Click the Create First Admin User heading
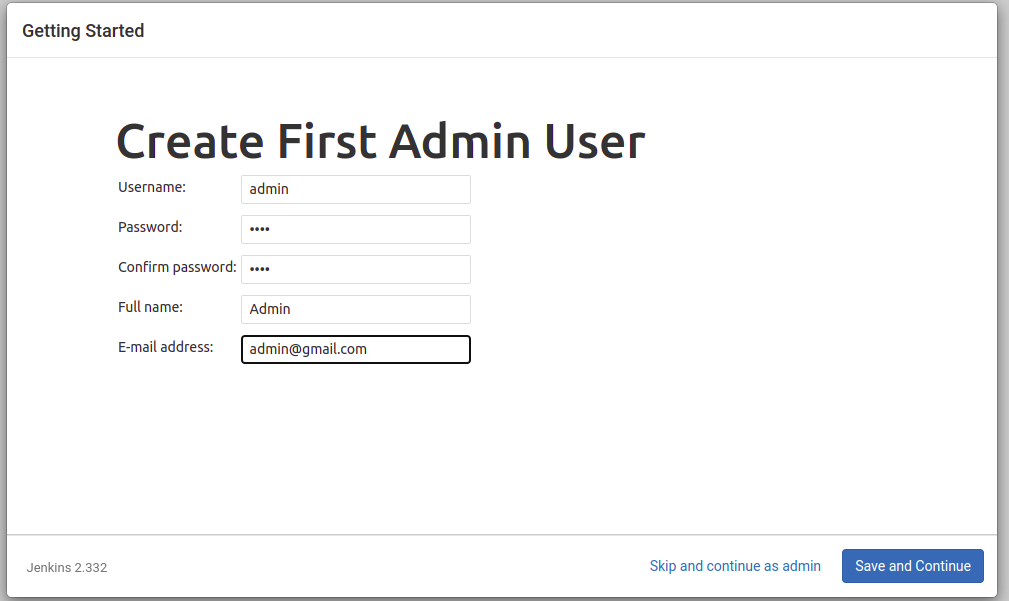Viewport: 1009px width, 601px height. pos(381,141)
